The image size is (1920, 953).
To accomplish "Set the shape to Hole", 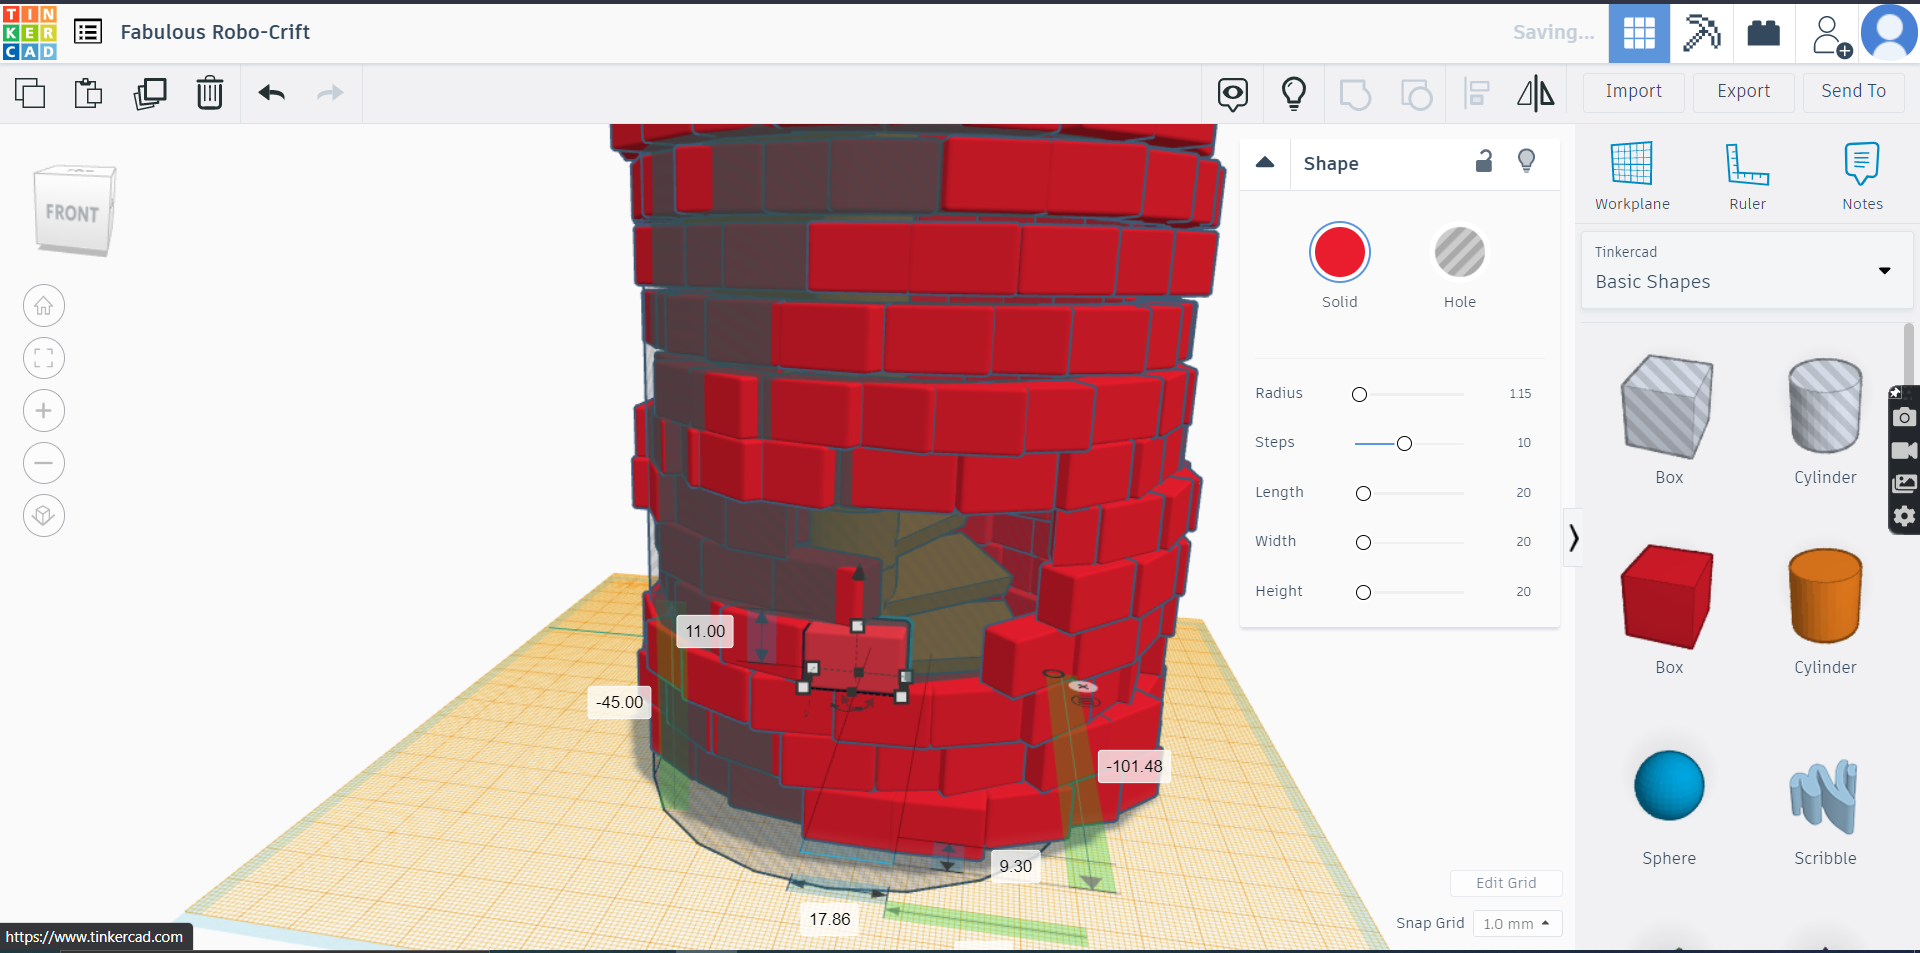I will pos(1459,253).
